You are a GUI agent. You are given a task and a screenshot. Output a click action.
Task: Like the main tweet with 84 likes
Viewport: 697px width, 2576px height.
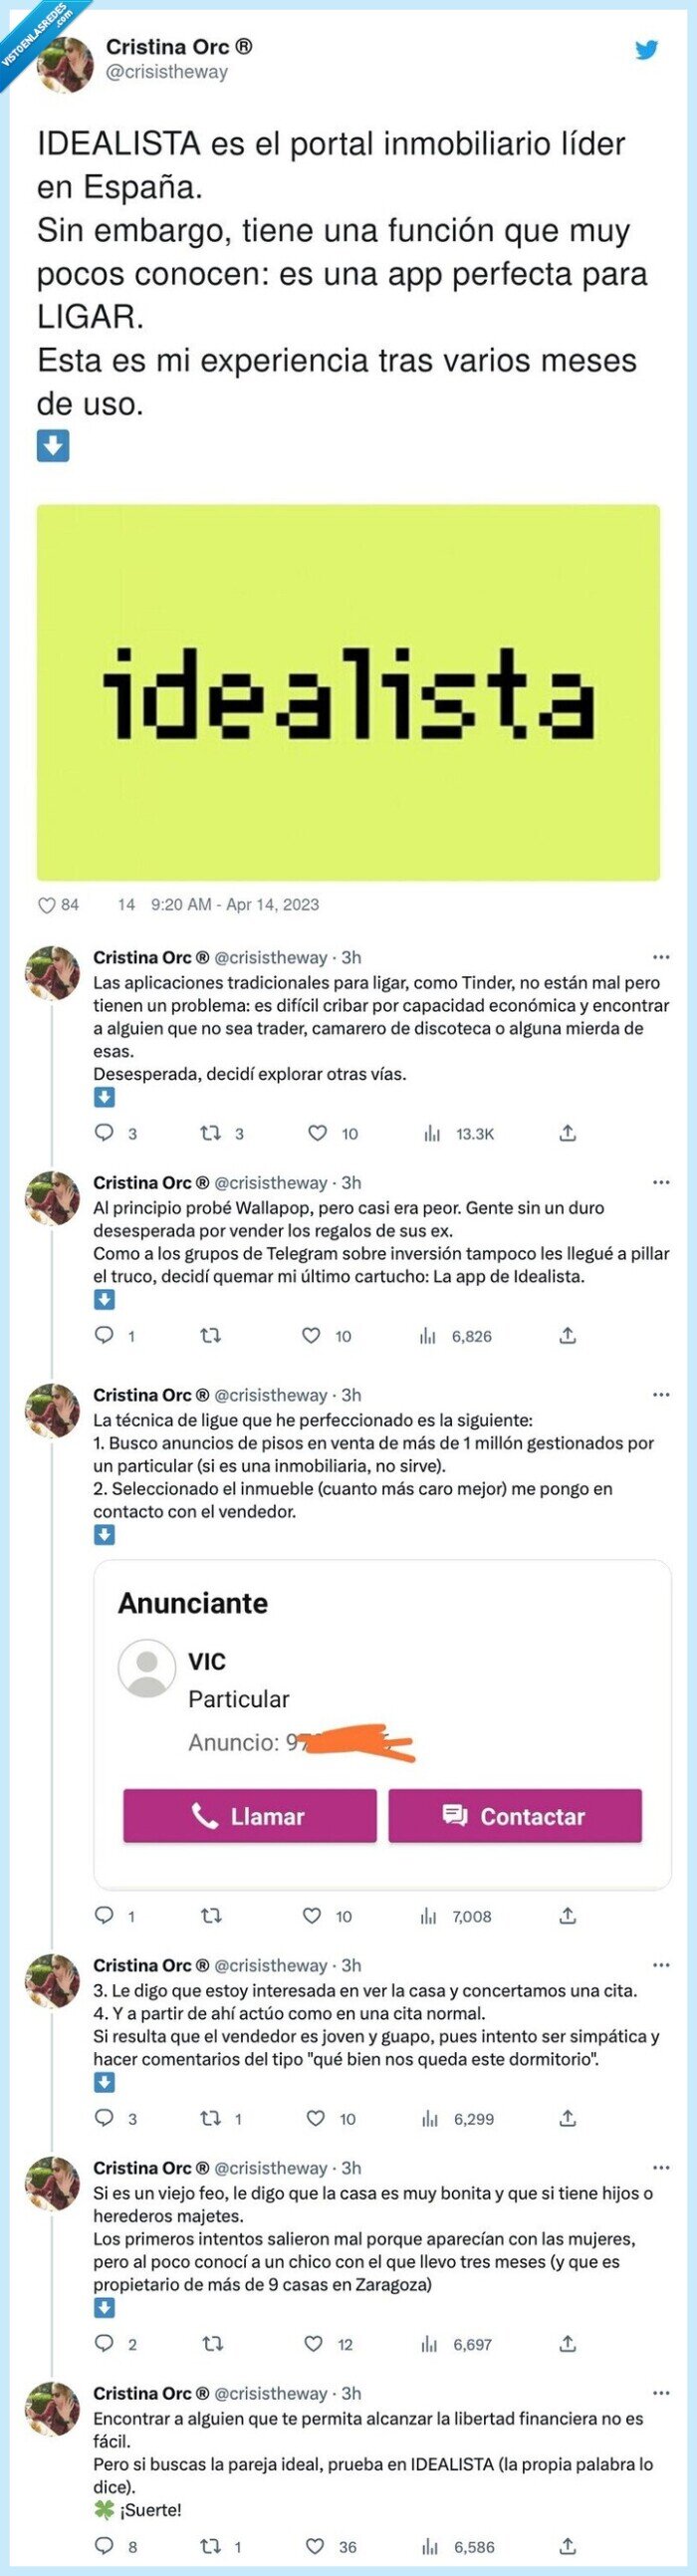(x=47, y=905)
